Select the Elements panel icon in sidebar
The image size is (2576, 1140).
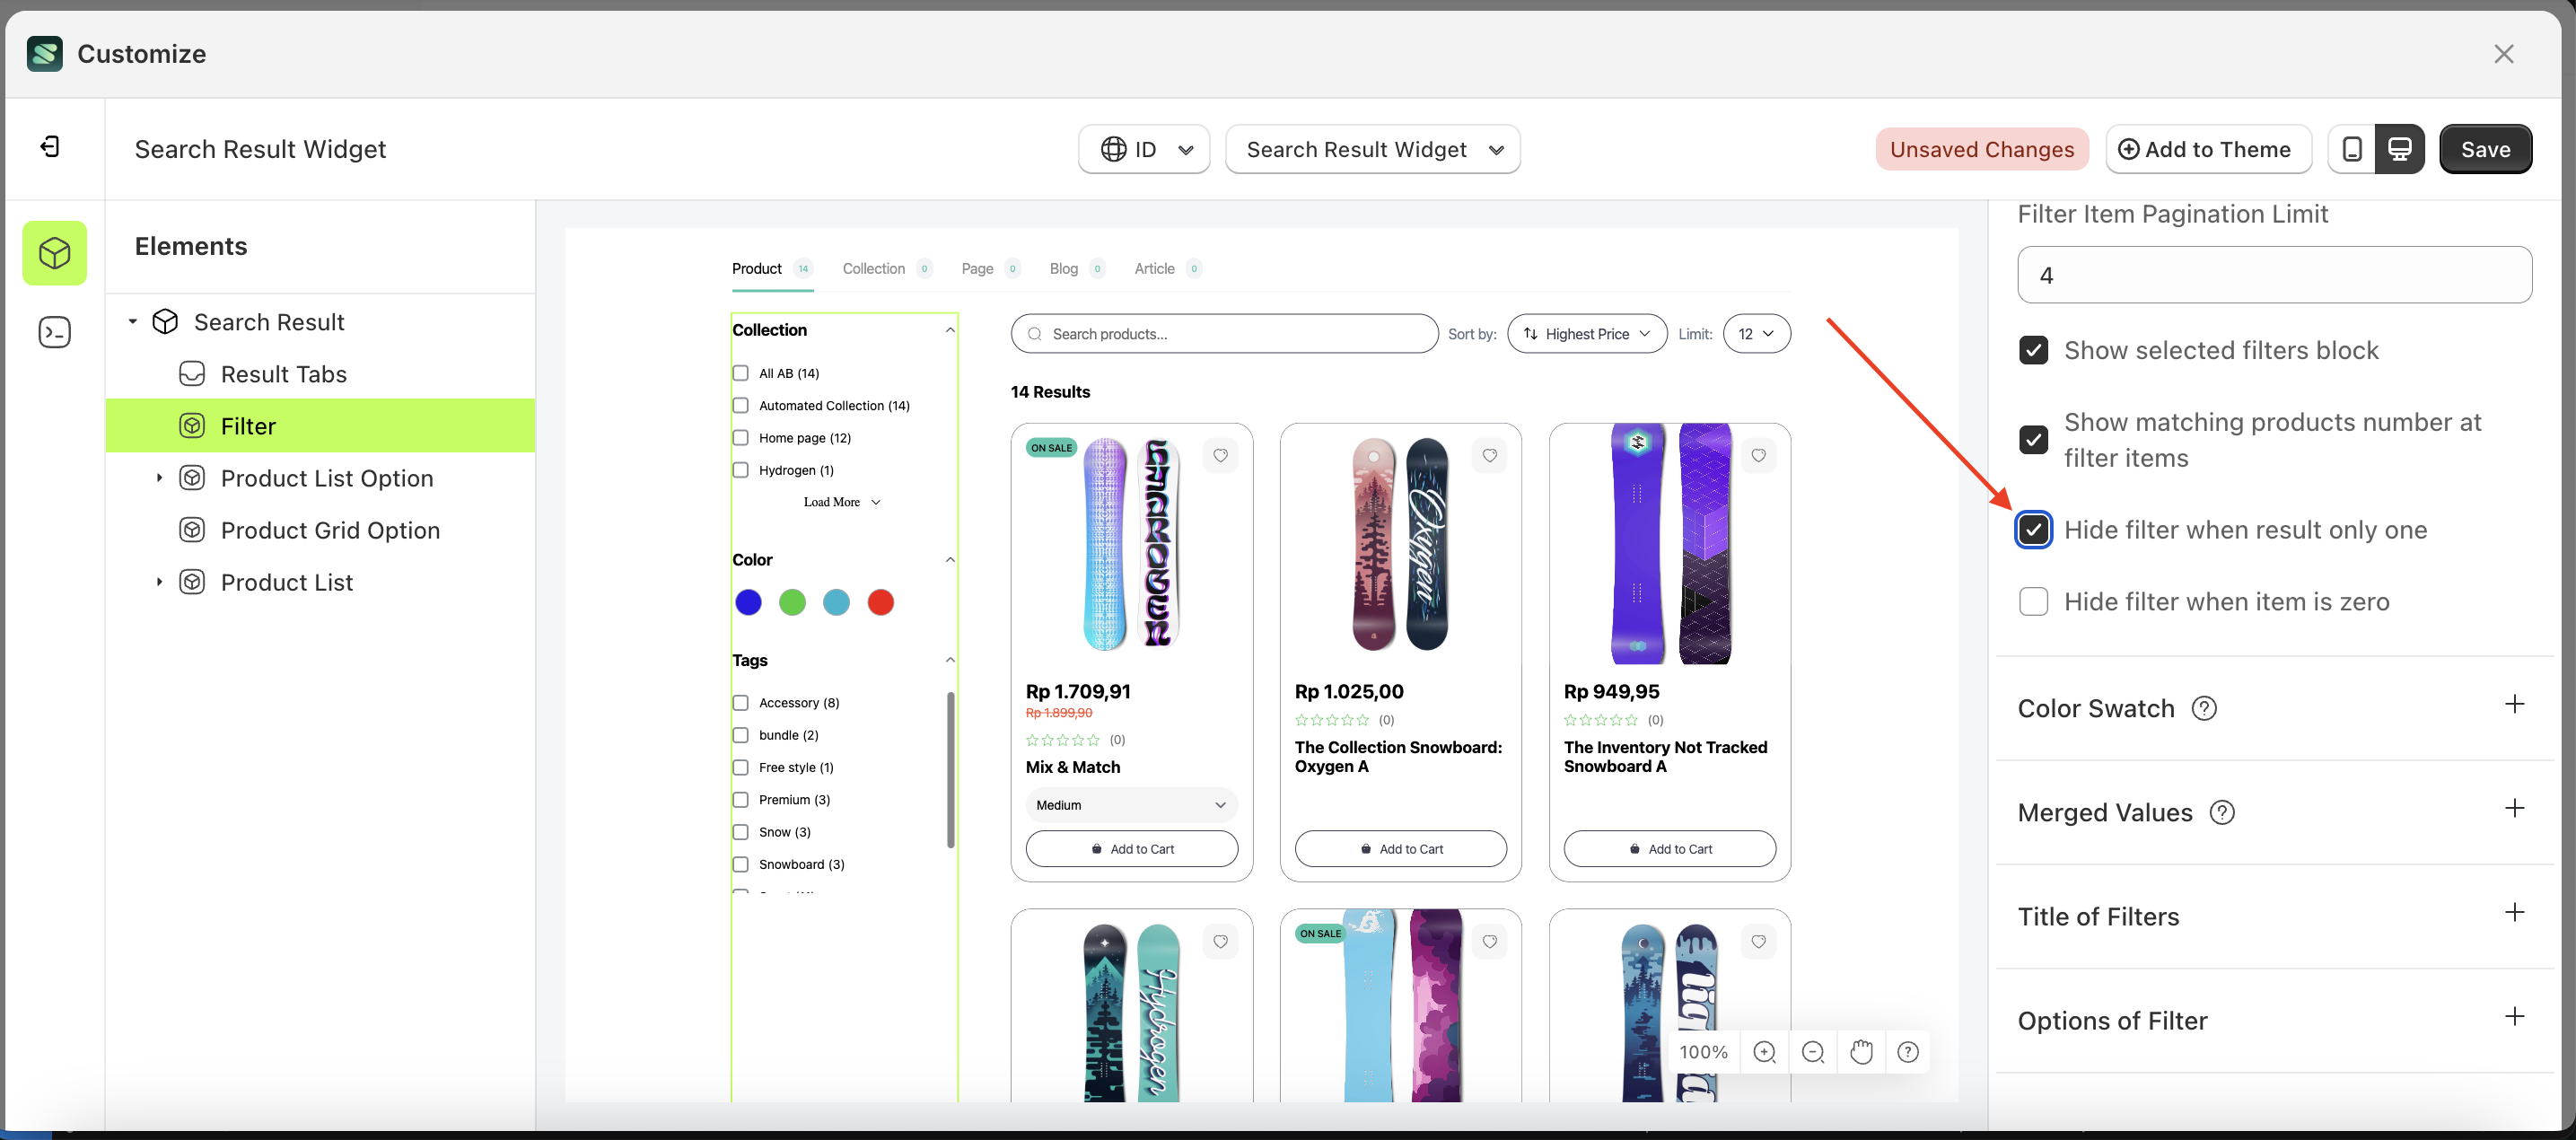(x=54, y=252)
